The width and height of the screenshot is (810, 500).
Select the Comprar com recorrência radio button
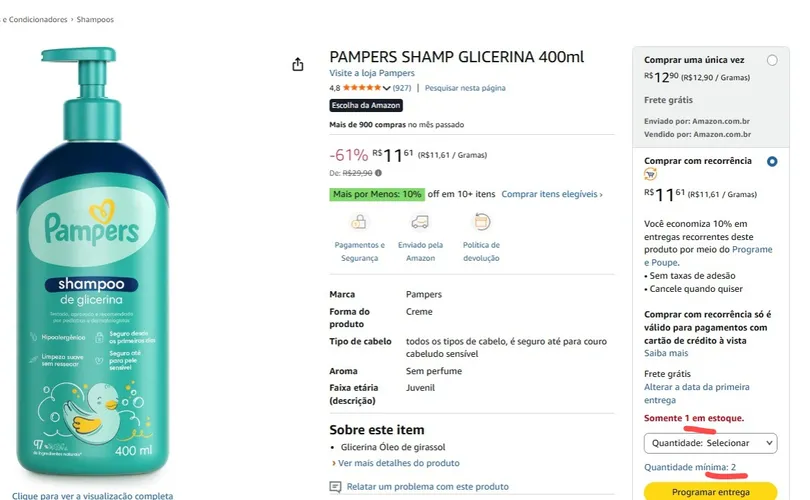[772, 162]
